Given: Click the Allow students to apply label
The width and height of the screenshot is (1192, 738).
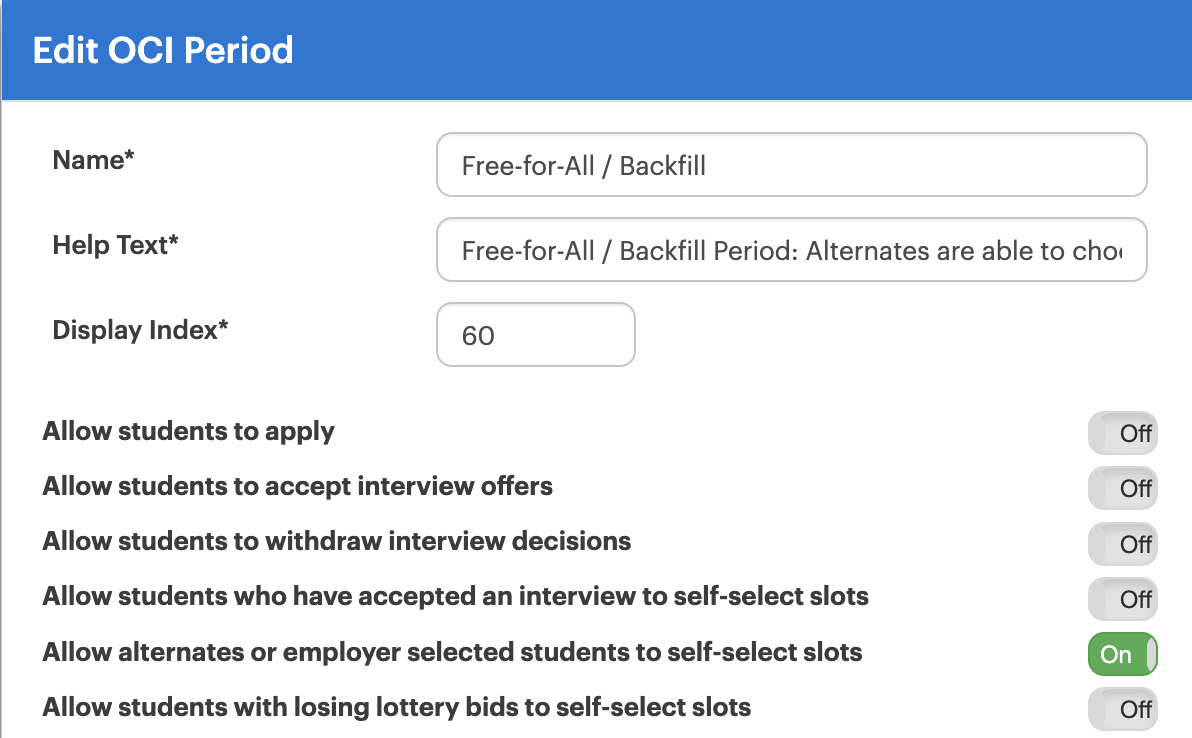Looking at the screenshot, I should tap(188, 431).
